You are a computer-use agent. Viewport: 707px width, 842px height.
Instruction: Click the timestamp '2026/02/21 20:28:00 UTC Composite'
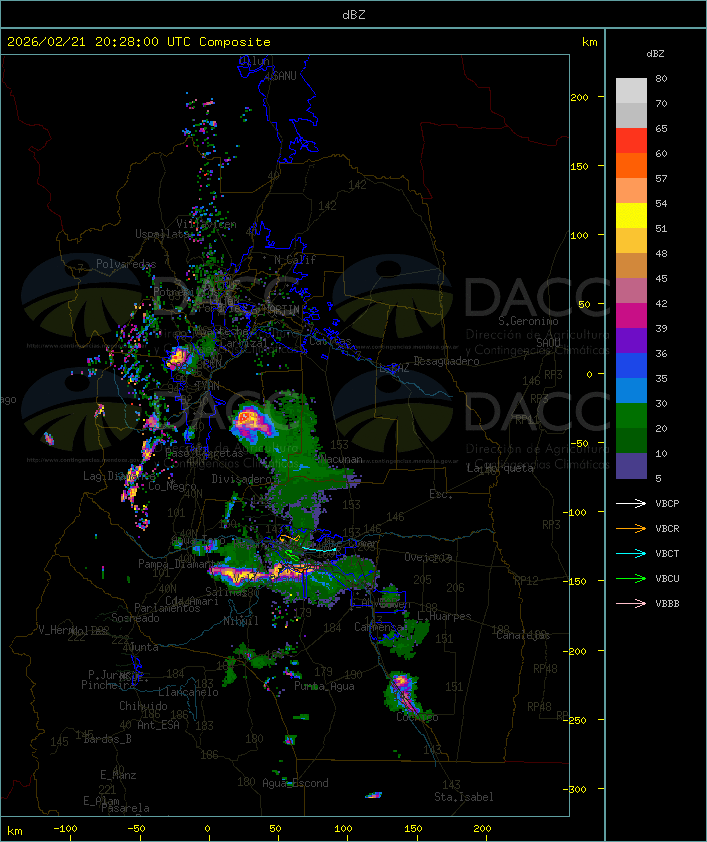139,42
